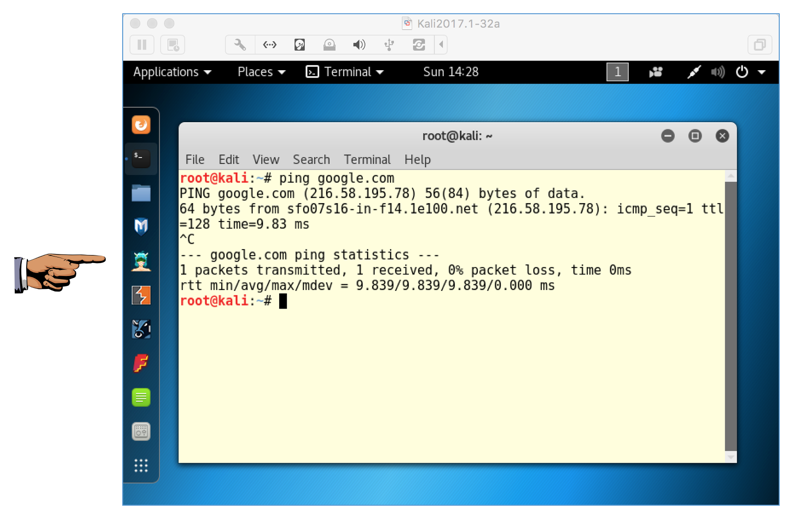Open the Terminal menu in menubar
Screen dimensions: 795x519
tap(367, 160)
